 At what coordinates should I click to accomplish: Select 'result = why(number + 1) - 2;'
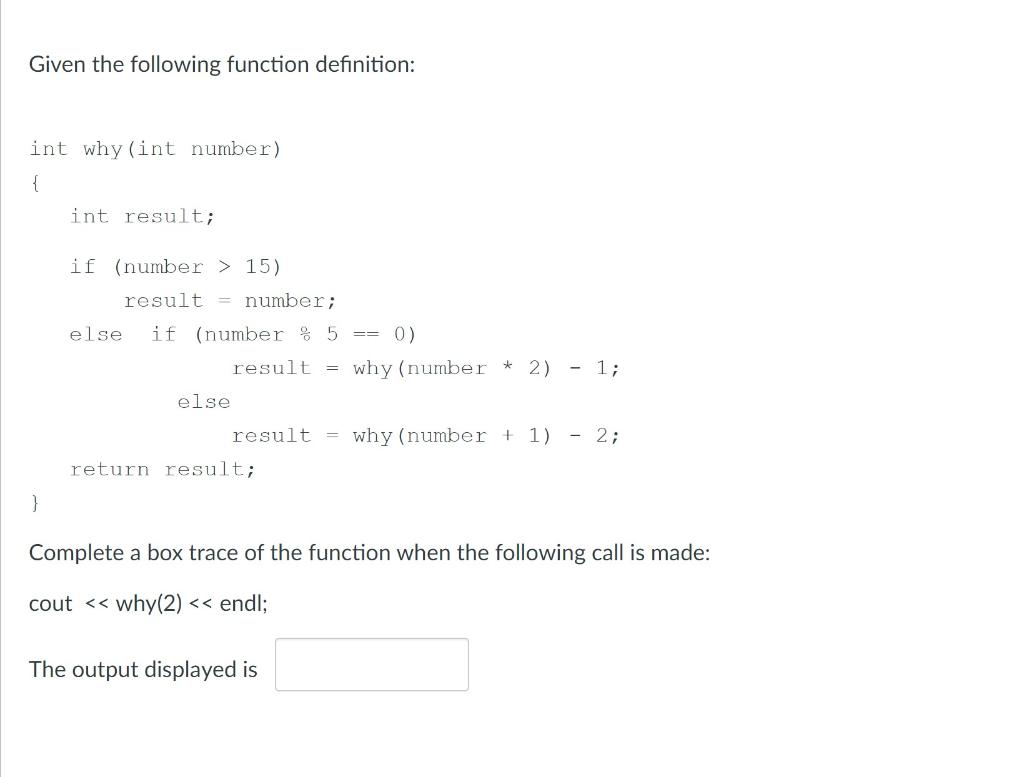click(425, 435)
